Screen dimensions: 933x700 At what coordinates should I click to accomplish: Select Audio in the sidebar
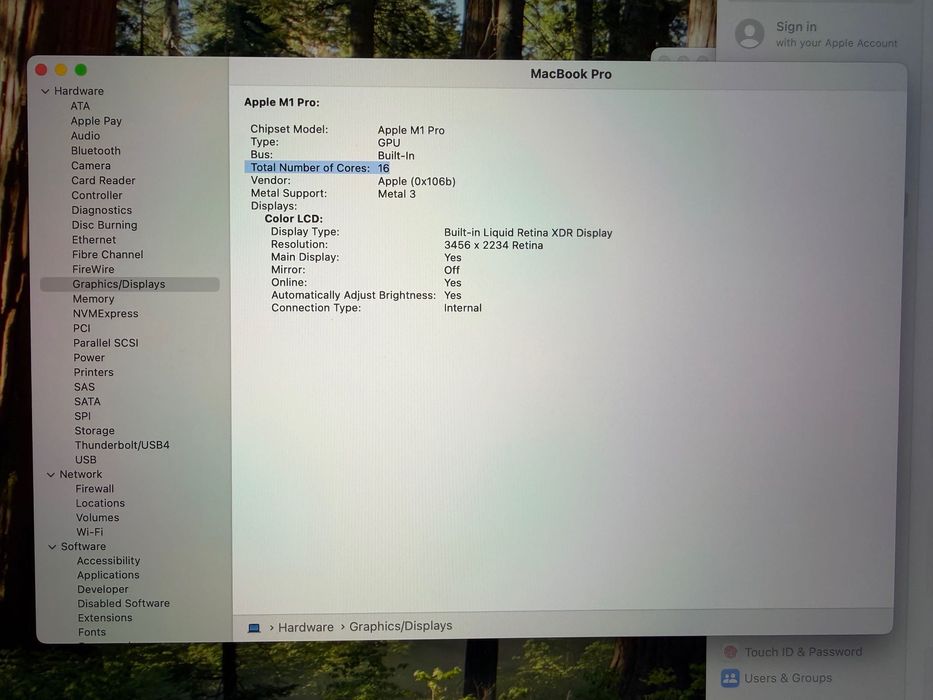click(x=86, y=136)
